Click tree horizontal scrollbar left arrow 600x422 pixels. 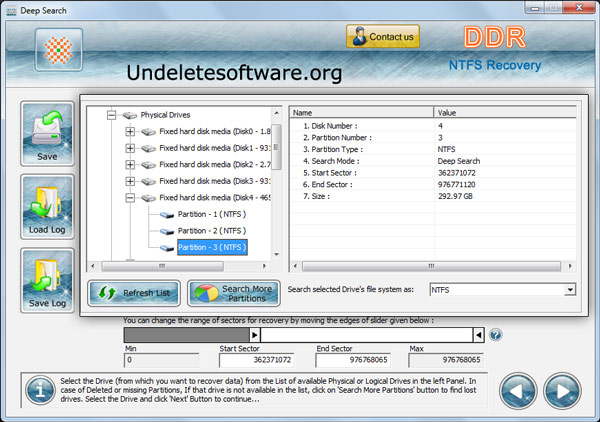93,266
